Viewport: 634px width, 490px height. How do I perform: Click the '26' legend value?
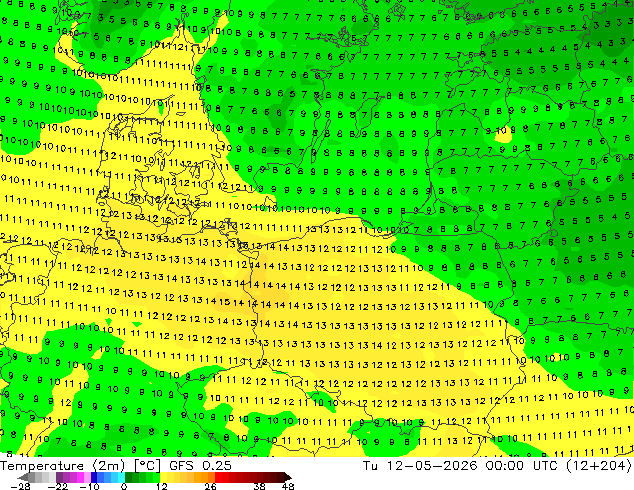[x=210, y=486]
